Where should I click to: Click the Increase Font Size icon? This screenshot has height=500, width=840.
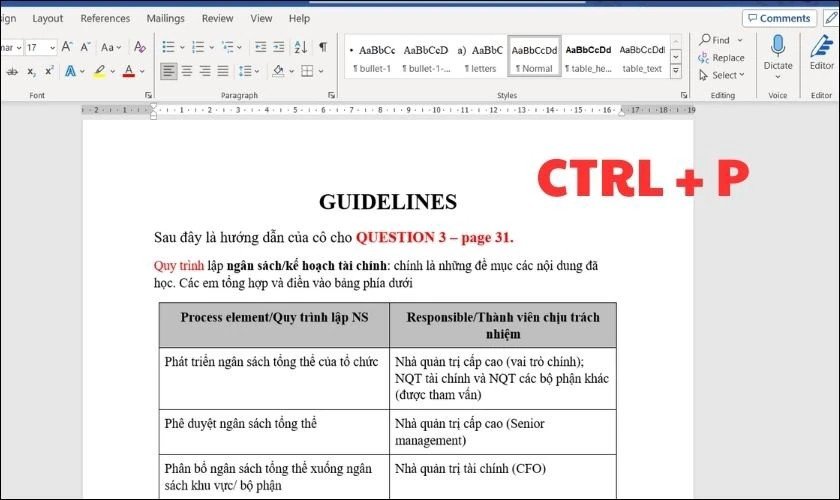click(66, 47)
